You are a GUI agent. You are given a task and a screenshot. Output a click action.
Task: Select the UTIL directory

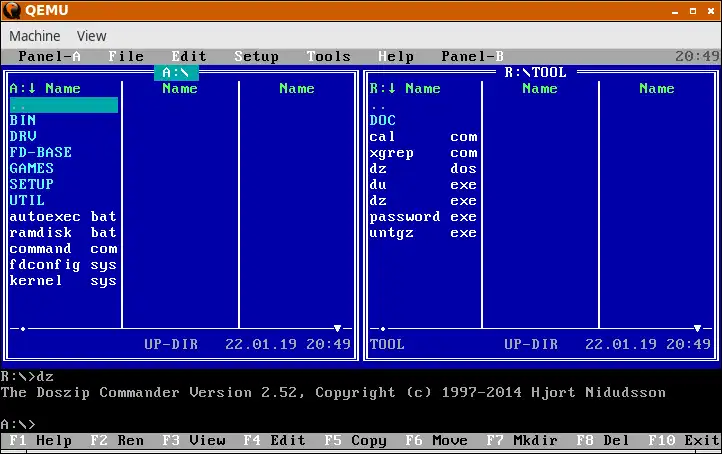pyautogui.click(x=27, y=200)
